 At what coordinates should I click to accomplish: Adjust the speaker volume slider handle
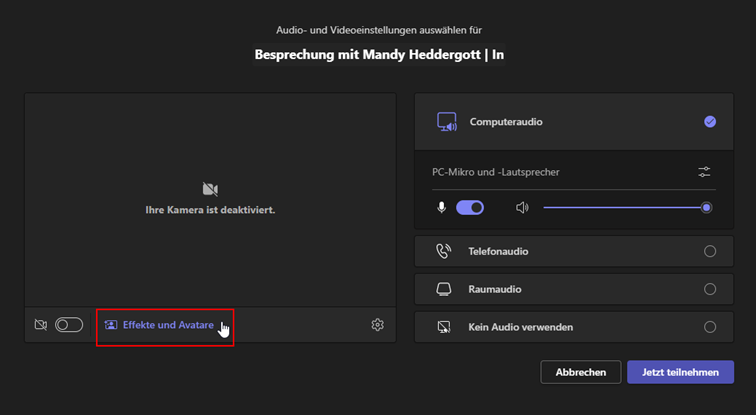click(x=706, y=208)
